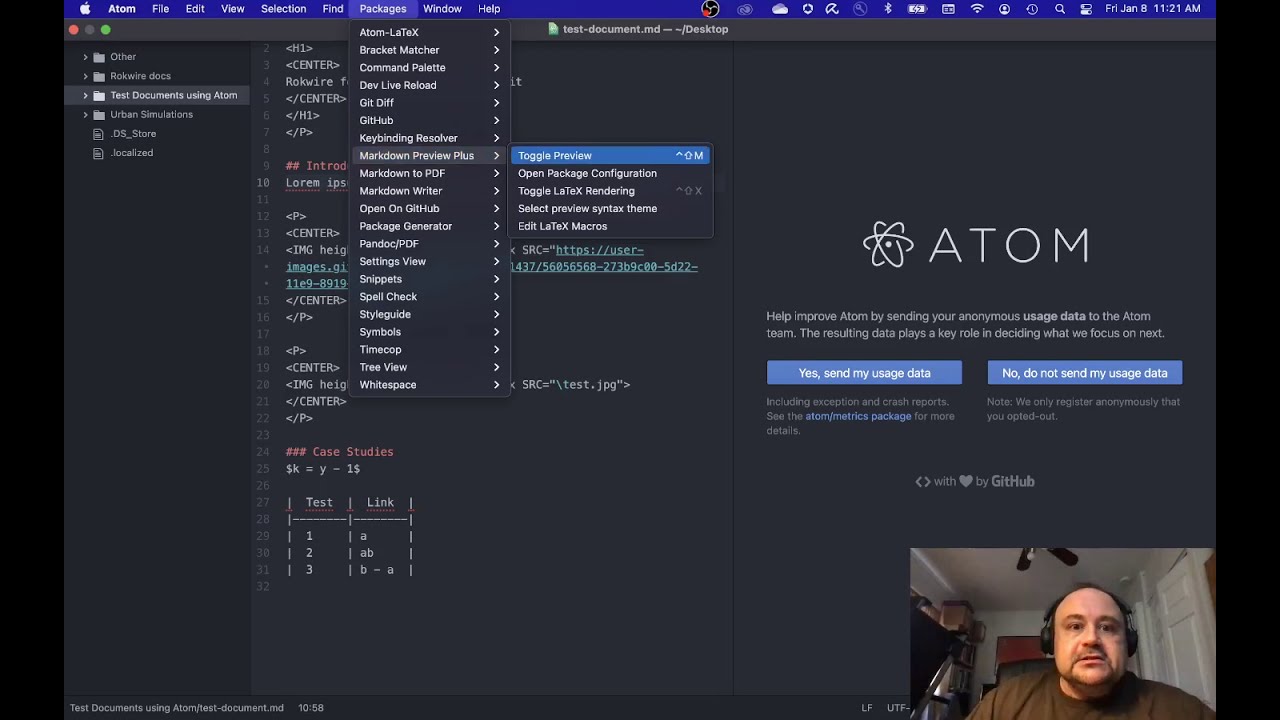Open the Dev Live Reload submenu
Screen dimensions: 1280x720
429,85
